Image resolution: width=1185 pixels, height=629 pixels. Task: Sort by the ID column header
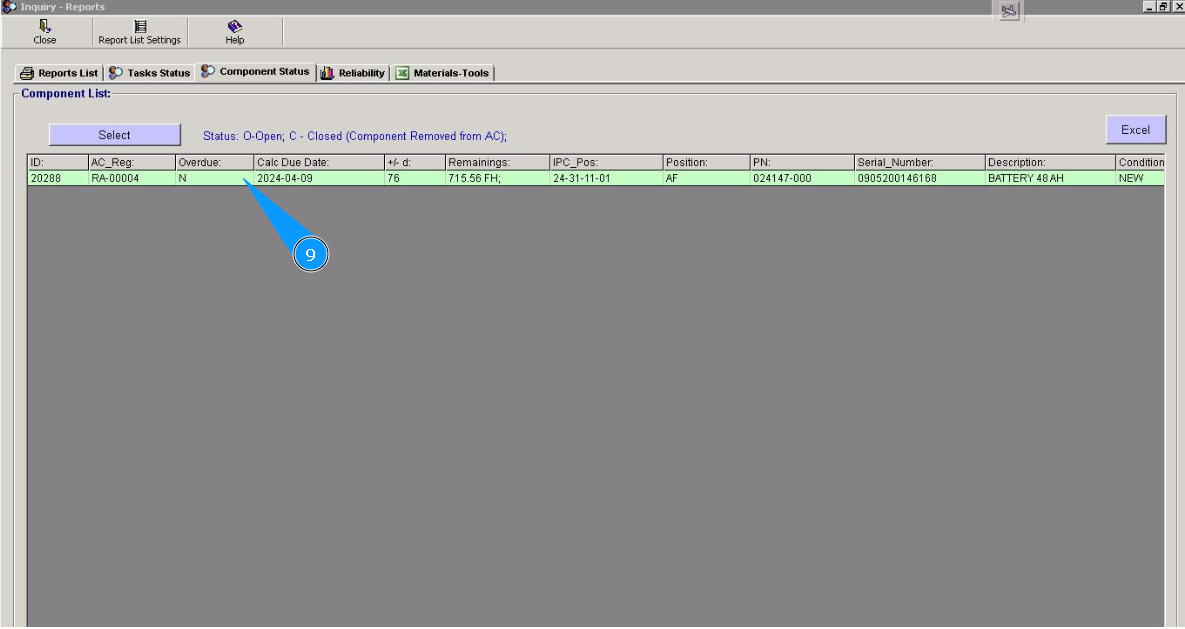tap(58, 163)
